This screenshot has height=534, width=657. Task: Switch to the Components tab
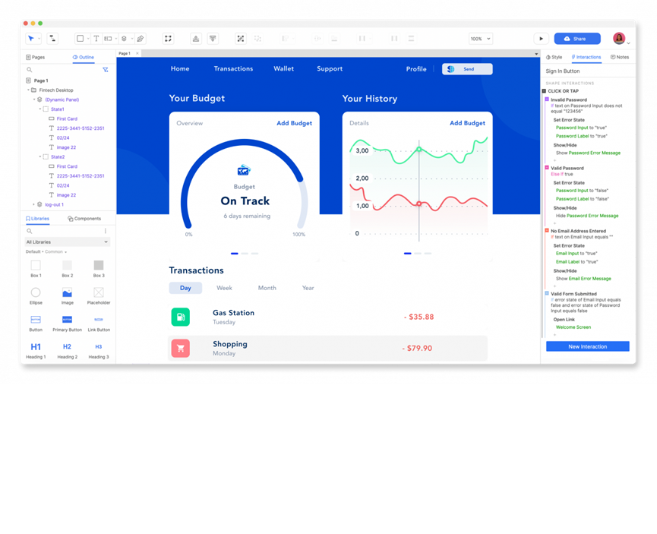[x=84, y=218]
